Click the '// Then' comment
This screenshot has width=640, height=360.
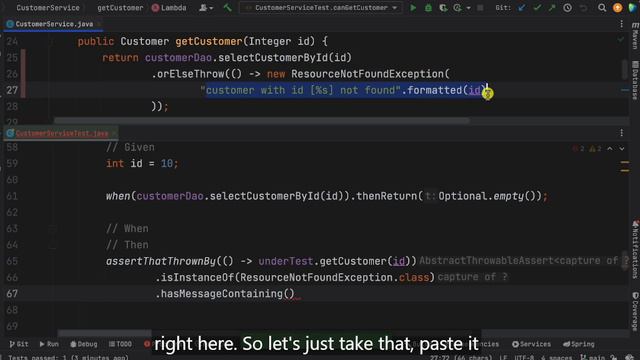click(127, 245)
